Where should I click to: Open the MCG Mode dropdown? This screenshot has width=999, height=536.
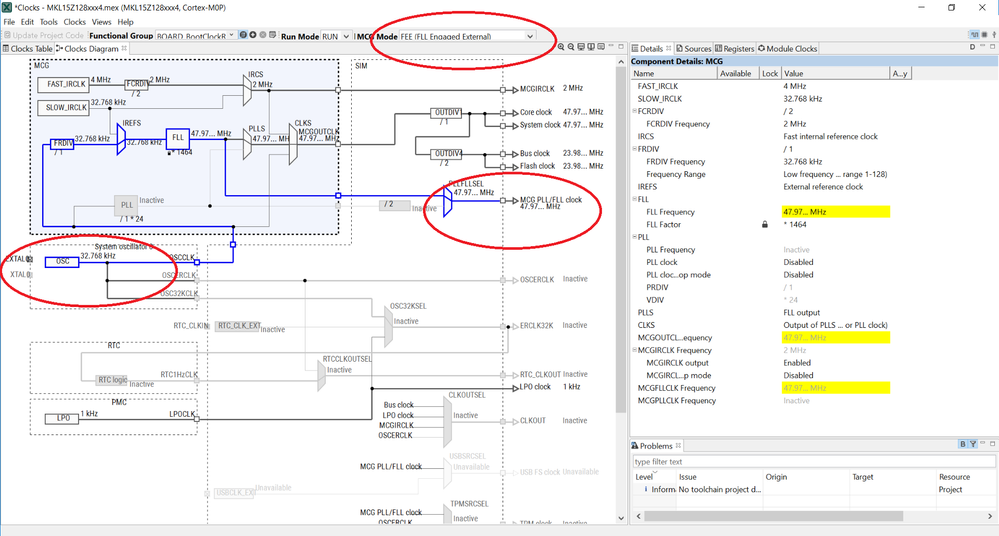coord(529,36)
